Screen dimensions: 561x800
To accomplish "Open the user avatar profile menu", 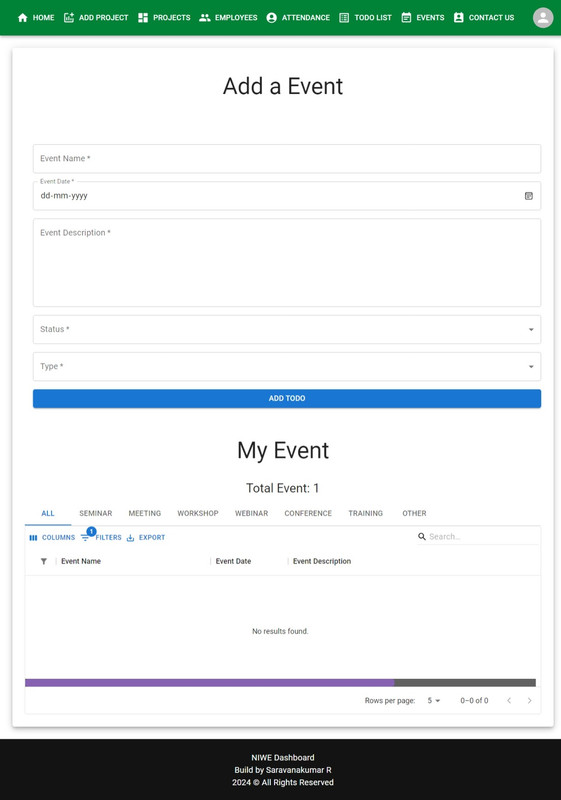I will [543, 18].
